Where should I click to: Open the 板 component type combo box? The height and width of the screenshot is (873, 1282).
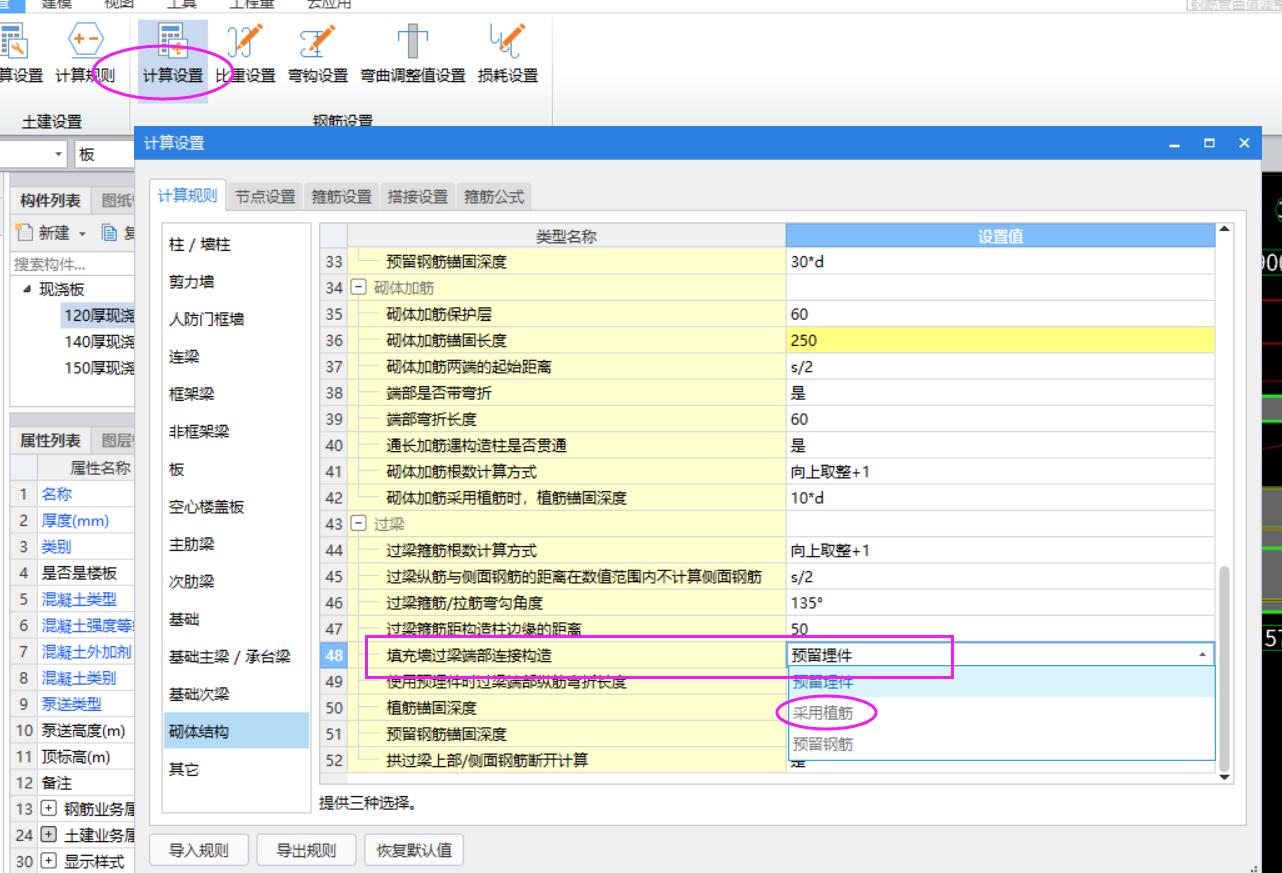pyautogui.click(x=104, y=156)
